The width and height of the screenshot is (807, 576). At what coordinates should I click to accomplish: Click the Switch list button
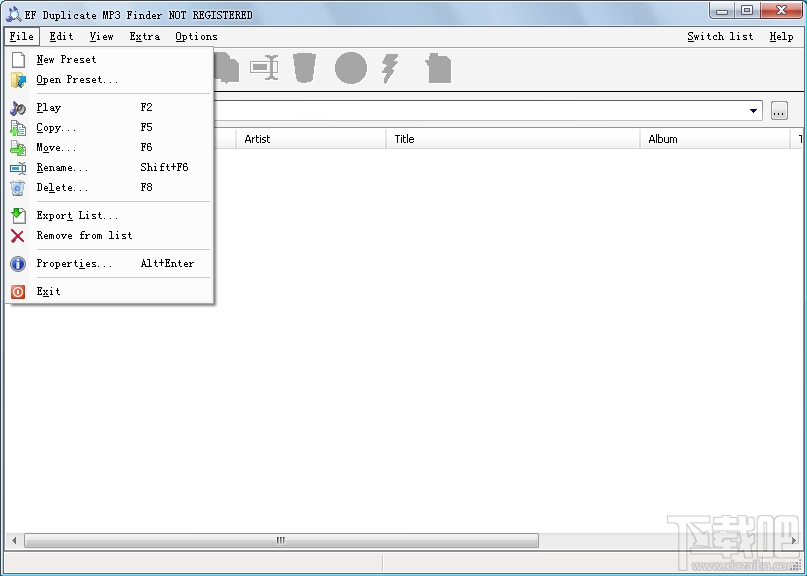pyautogui.click(x=720, y=36)
